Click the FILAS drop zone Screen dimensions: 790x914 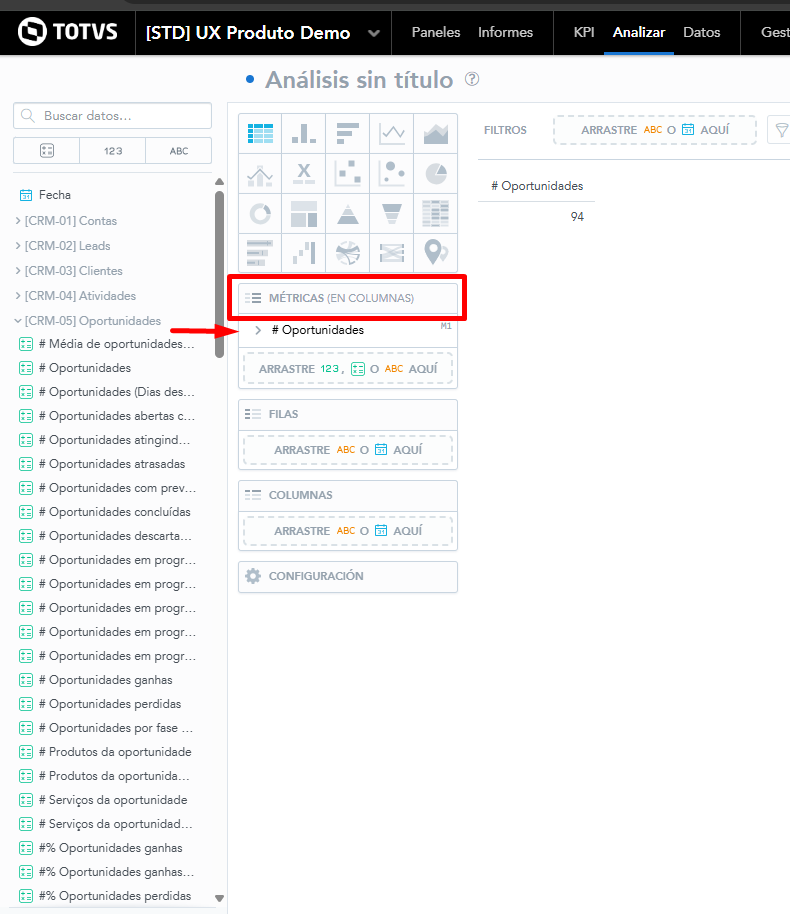click(348, 450)
